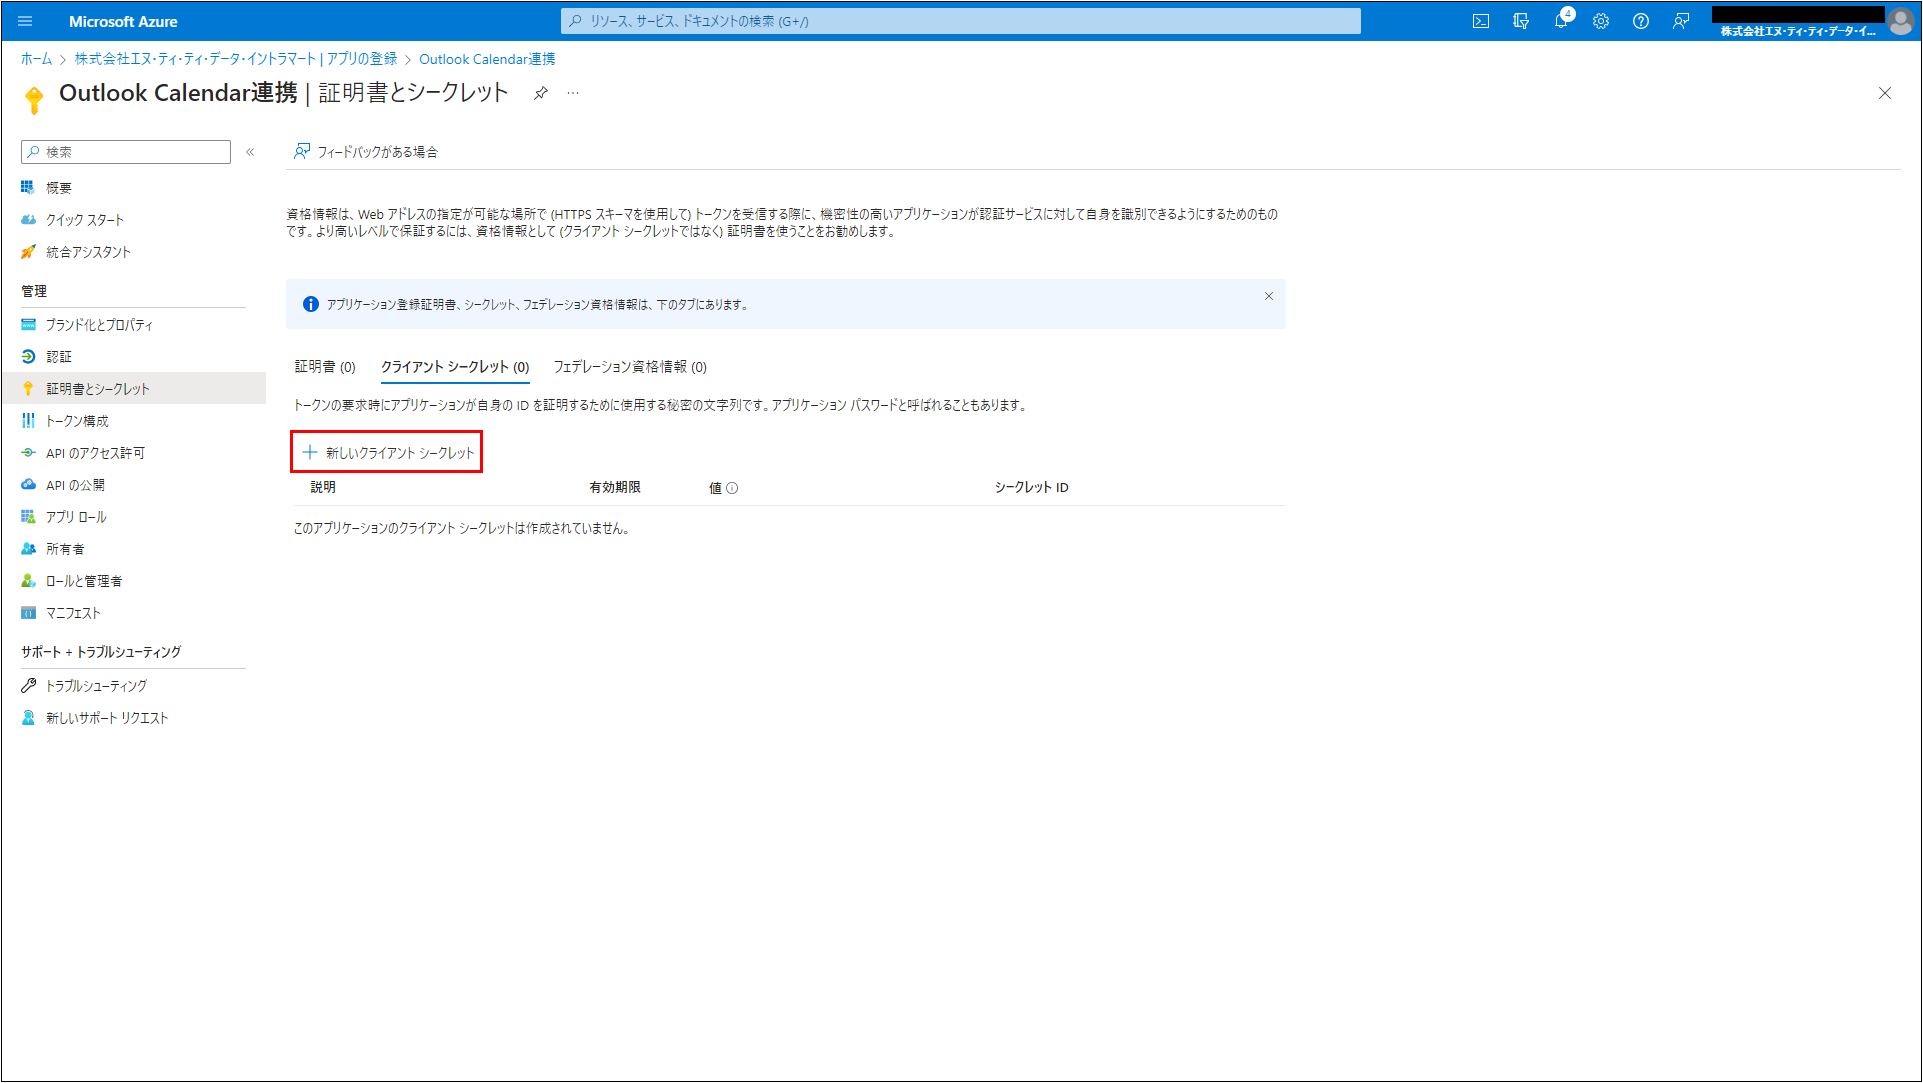1923x1083 pixels.
Task: Go to ホーム breadcrumb link
Action: click(36, 59)
